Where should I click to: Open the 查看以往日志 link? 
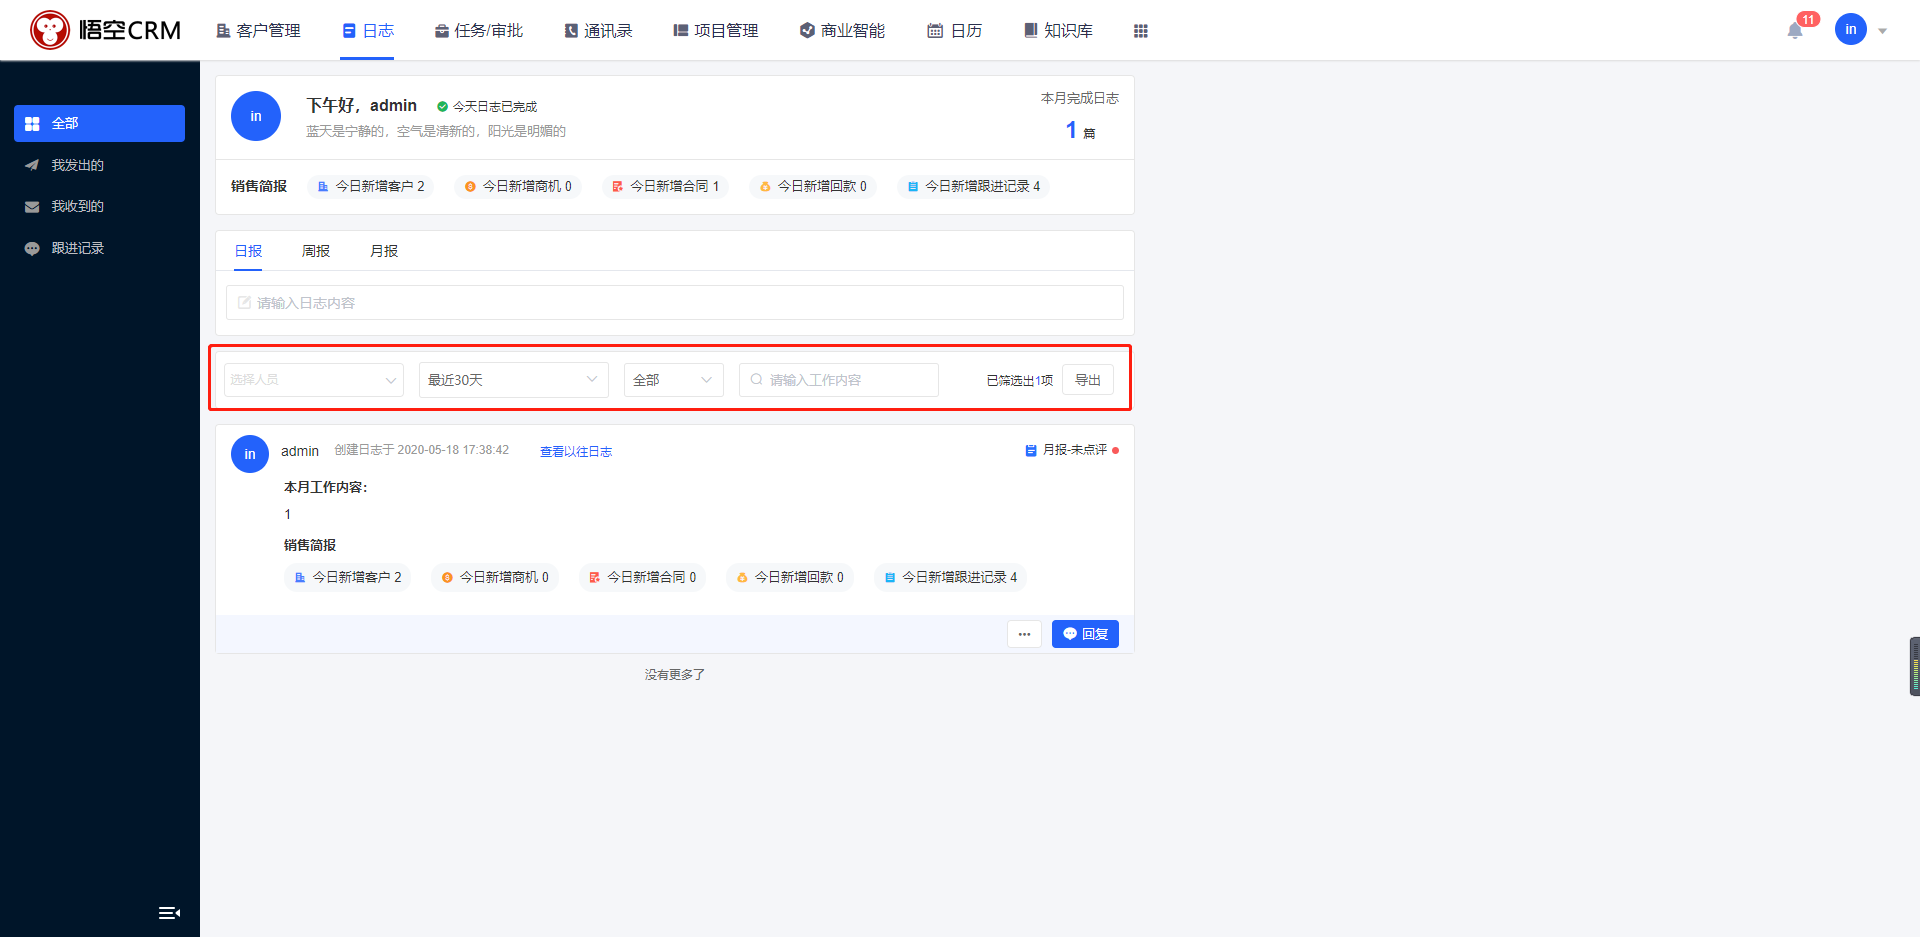point(576,452)
